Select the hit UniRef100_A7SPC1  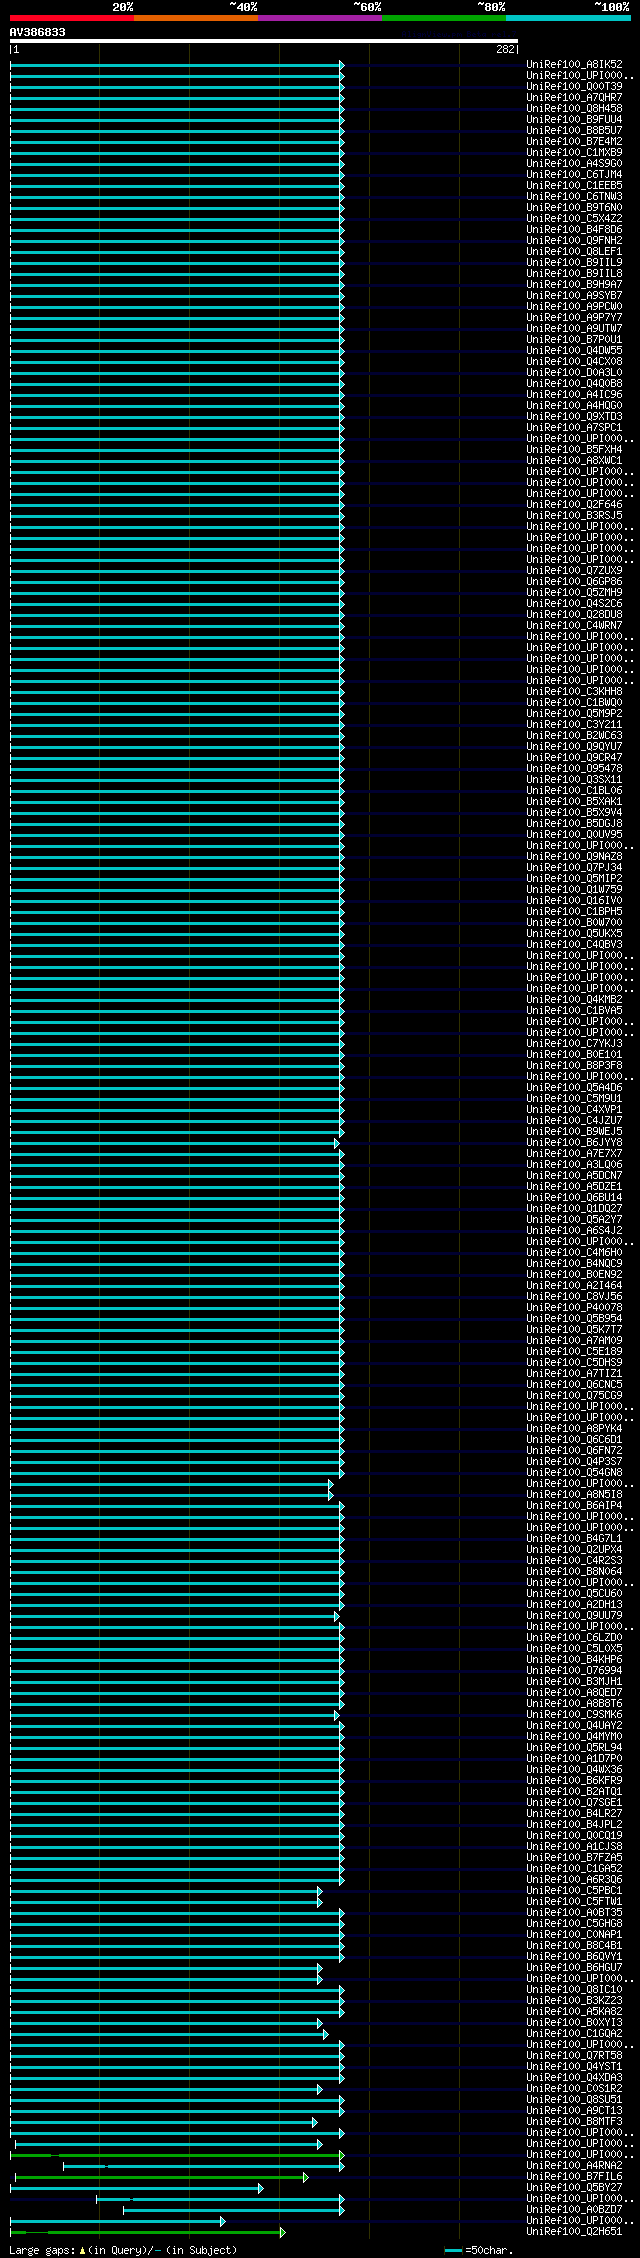coord(574,428)
